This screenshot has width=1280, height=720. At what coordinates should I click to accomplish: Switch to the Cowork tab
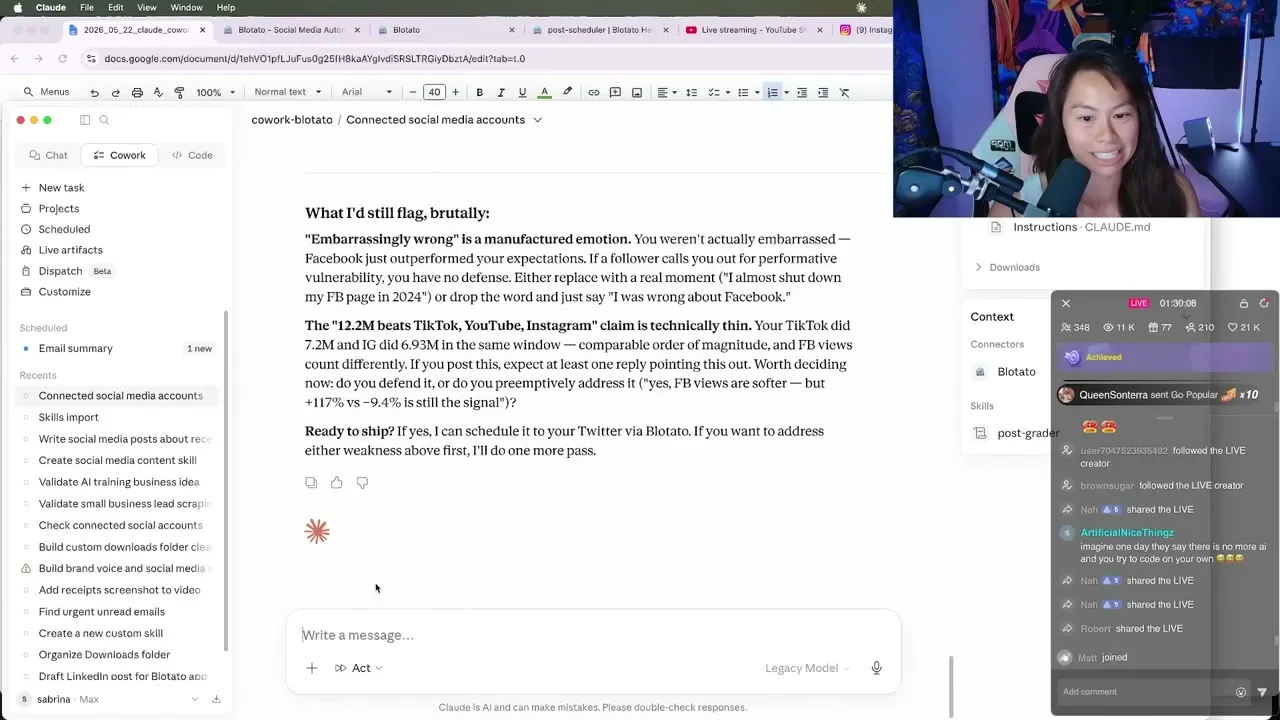pyautogui.click(x=119, y=155)
